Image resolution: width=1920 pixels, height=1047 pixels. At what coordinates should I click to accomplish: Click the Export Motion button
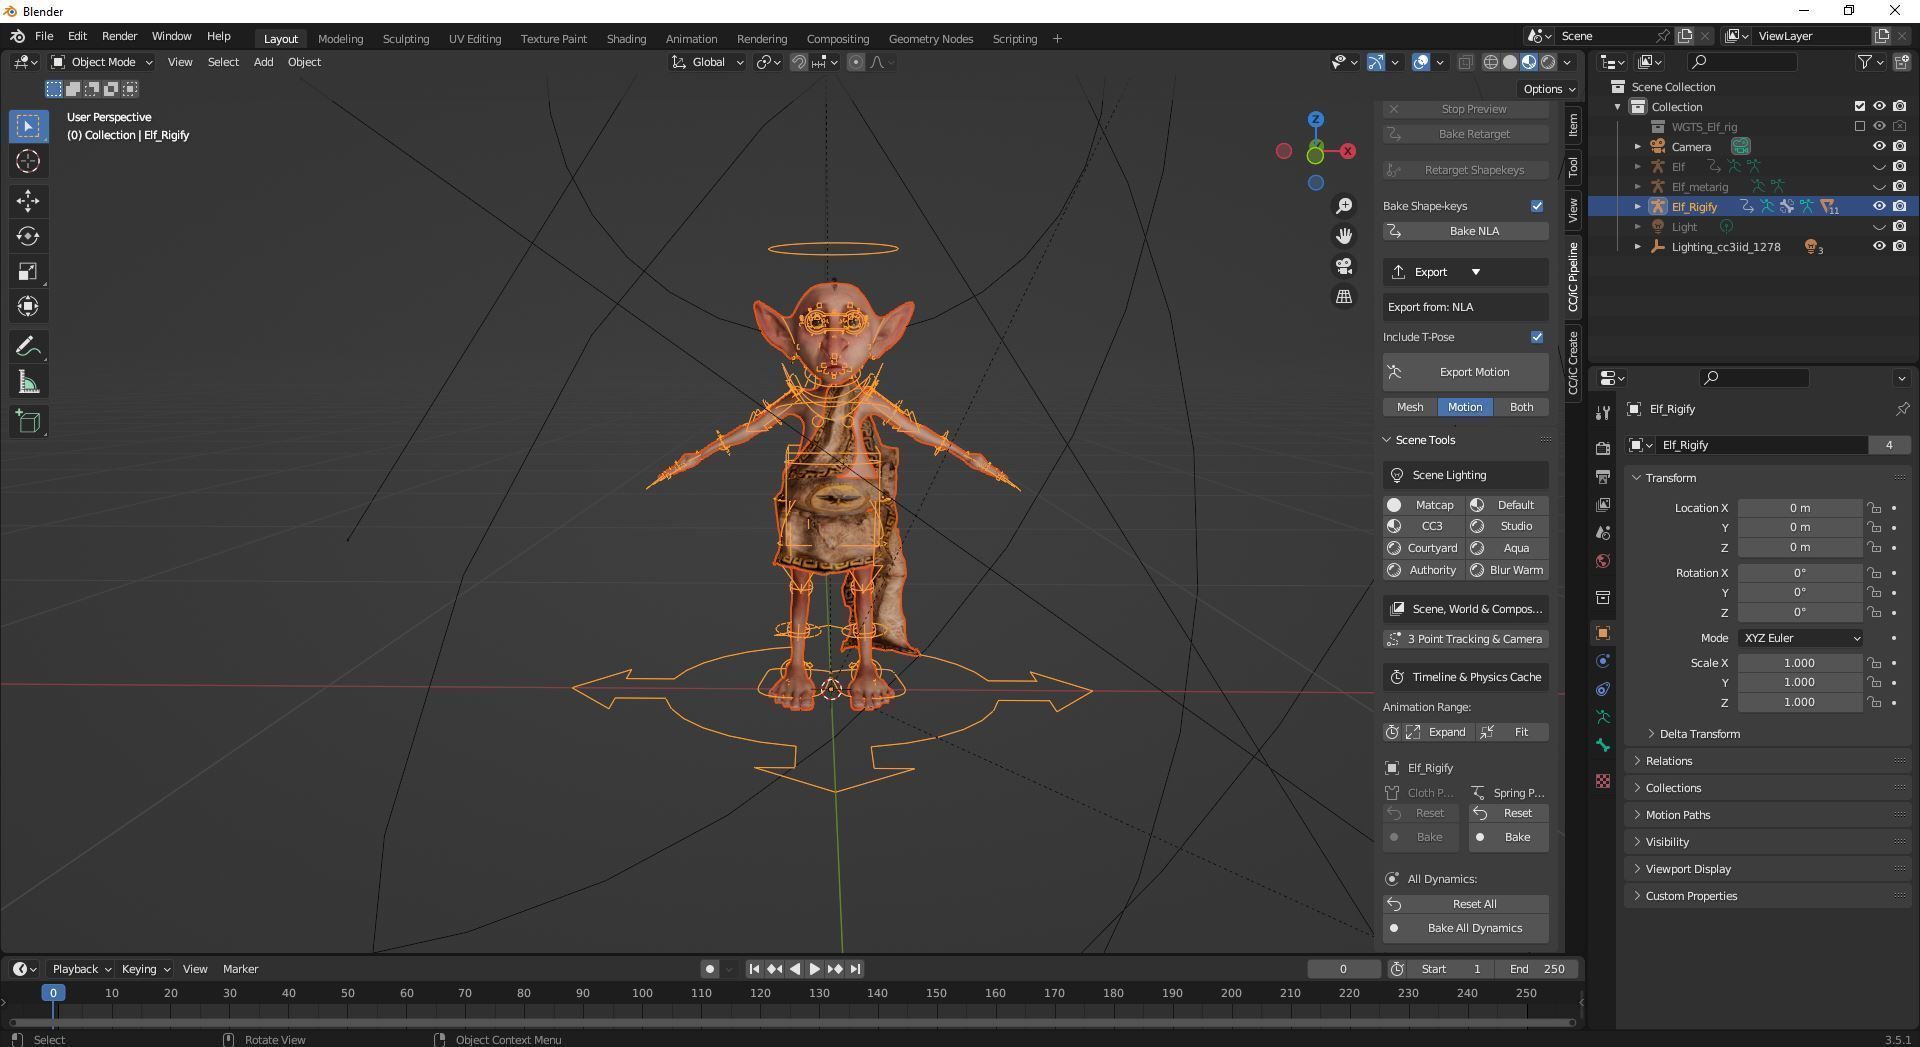(1466, 372)
